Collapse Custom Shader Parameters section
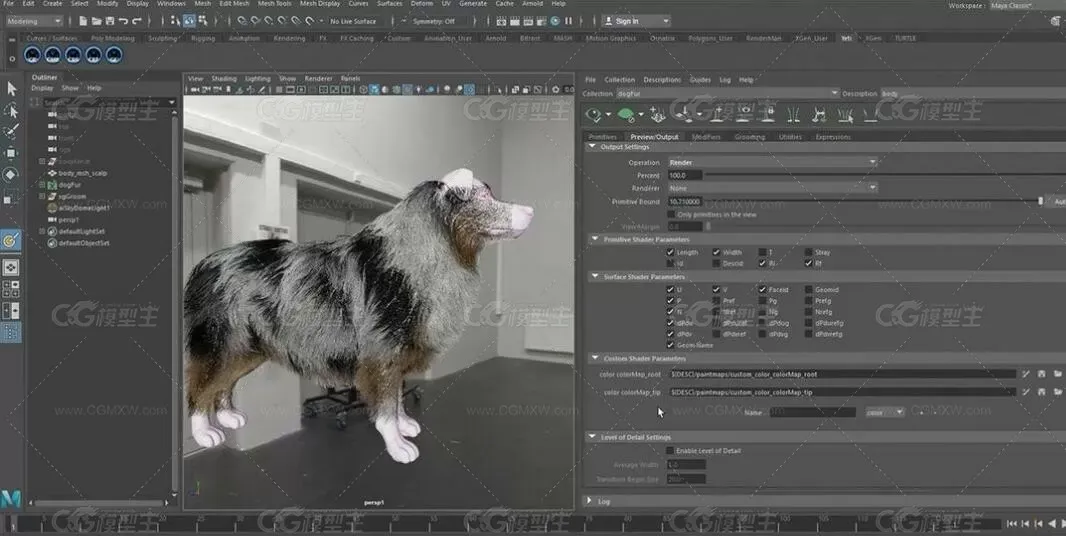This screenshot has height=536, width=1066. pyautogui.click(x=595, y=358)
